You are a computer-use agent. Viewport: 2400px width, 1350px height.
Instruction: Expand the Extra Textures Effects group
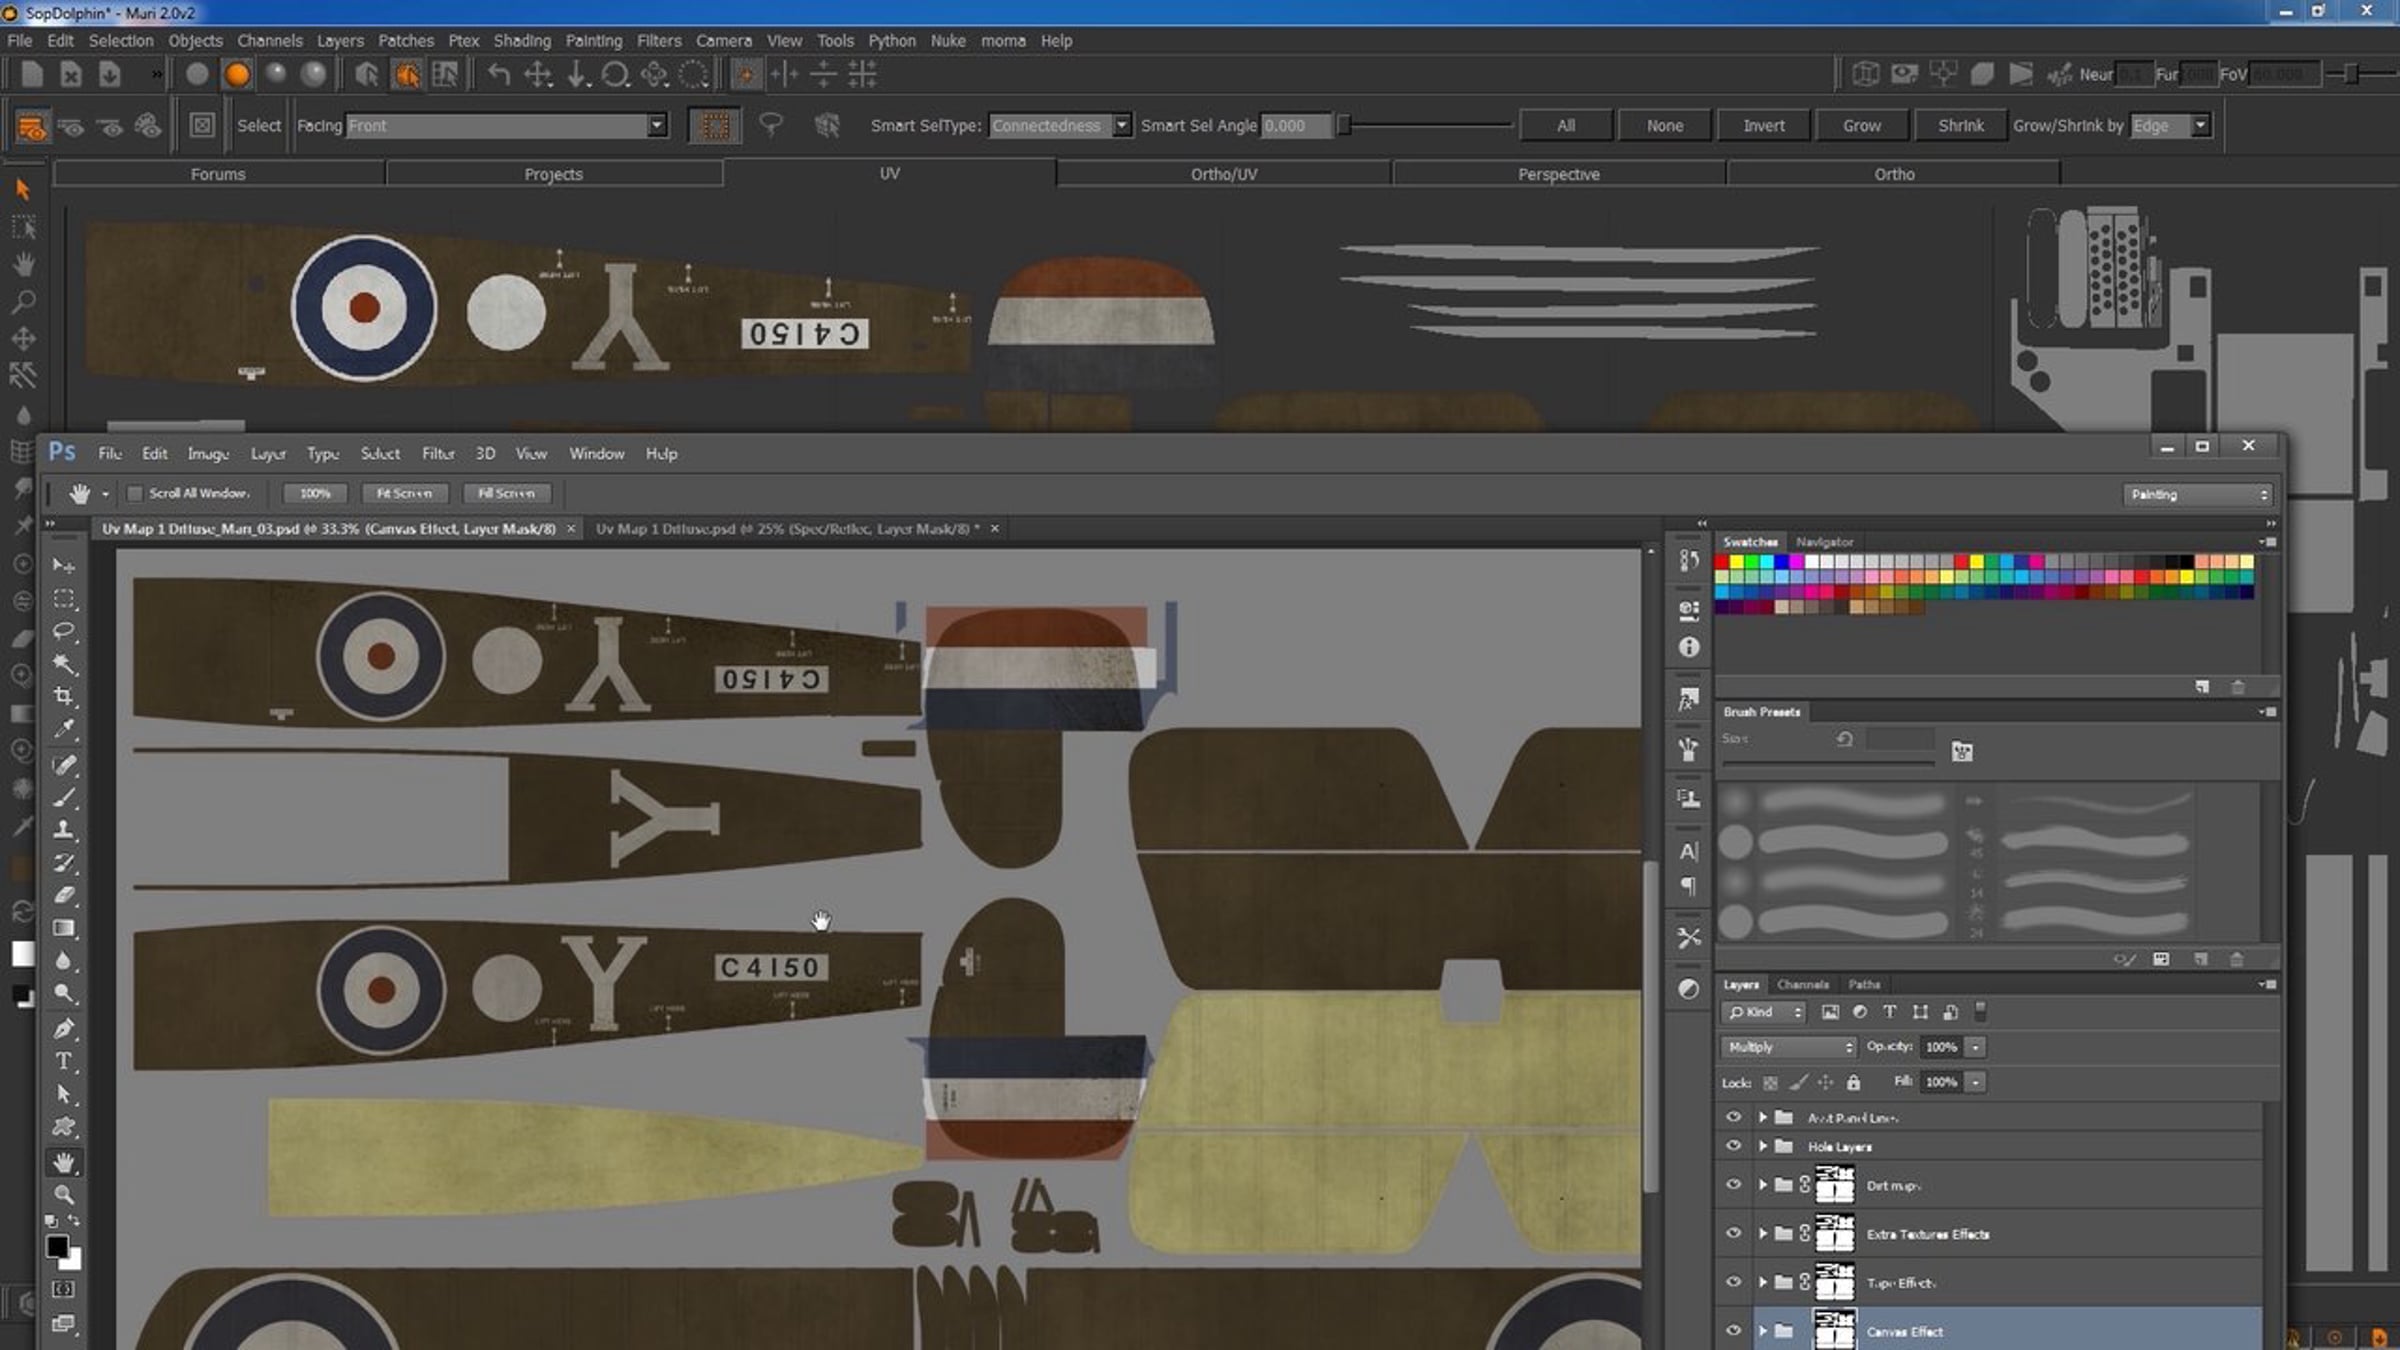click(1763, 1234)
